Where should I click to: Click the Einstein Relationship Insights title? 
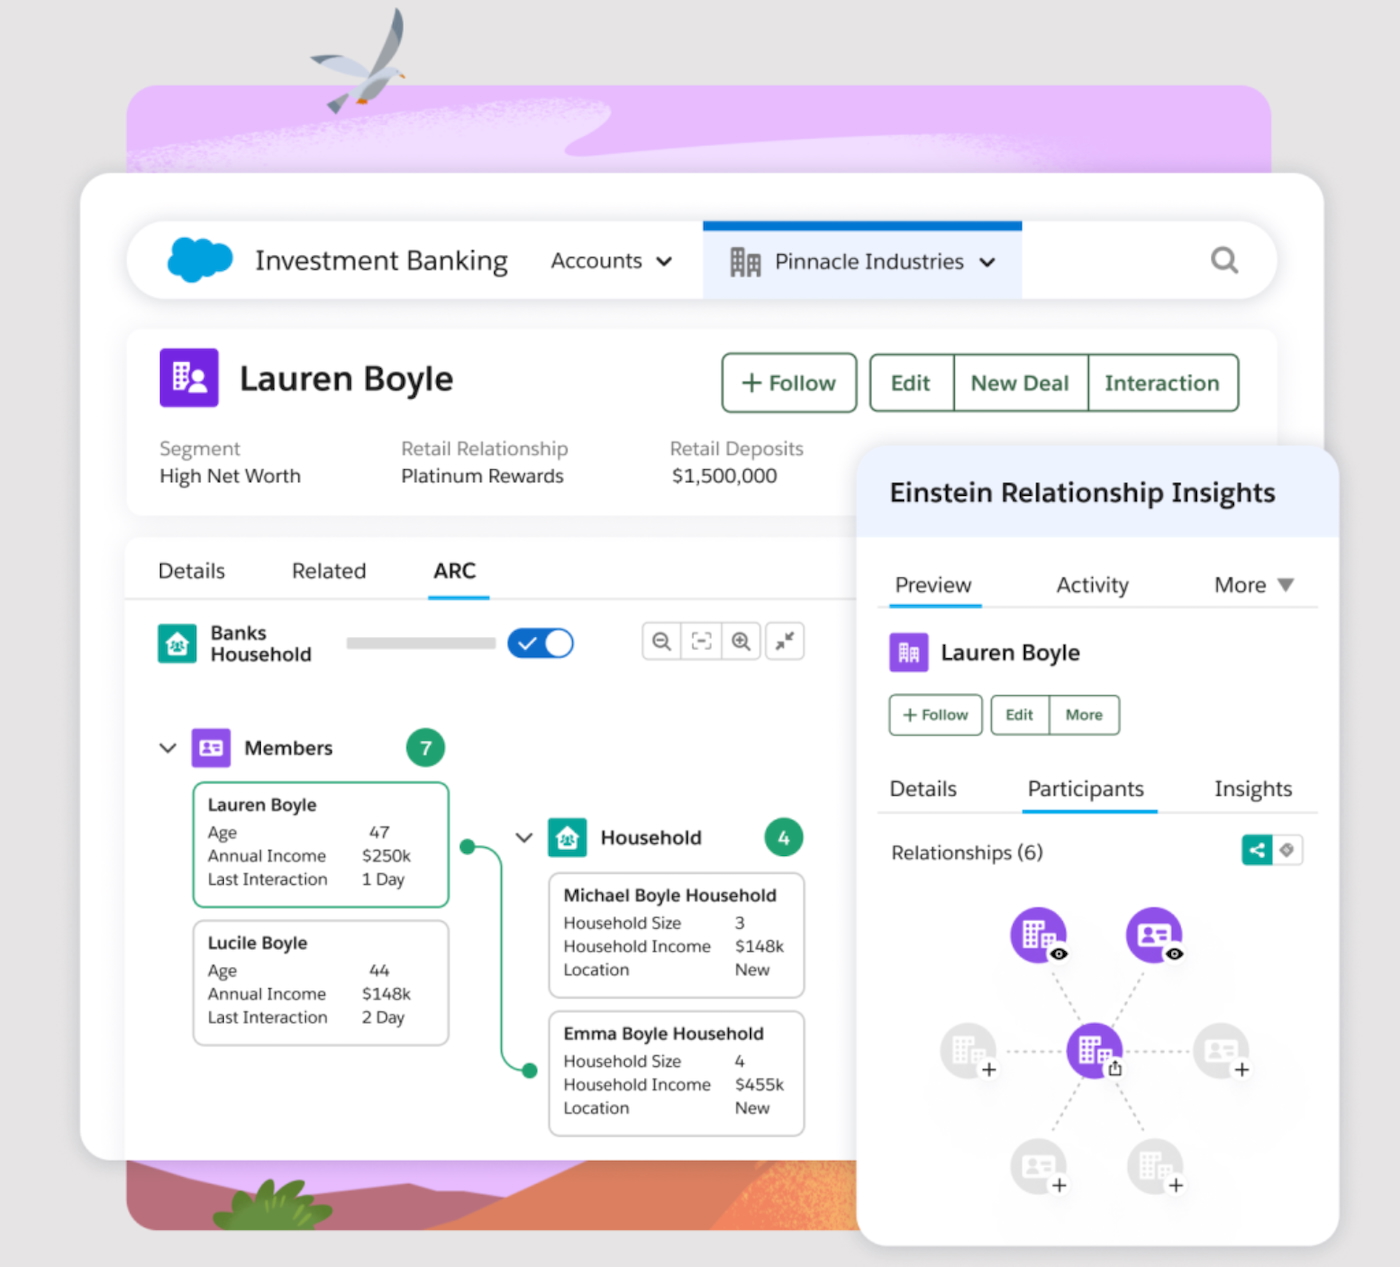tap(1082, 493)
